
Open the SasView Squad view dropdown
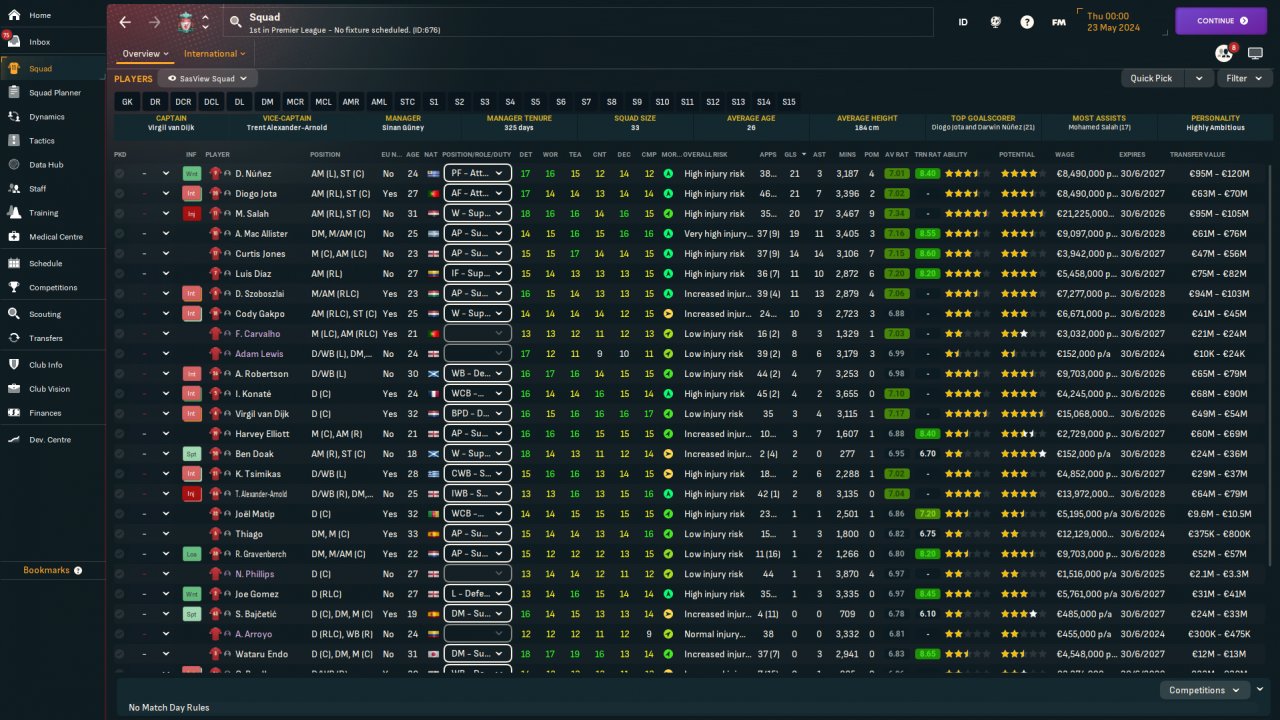[207, 78]
